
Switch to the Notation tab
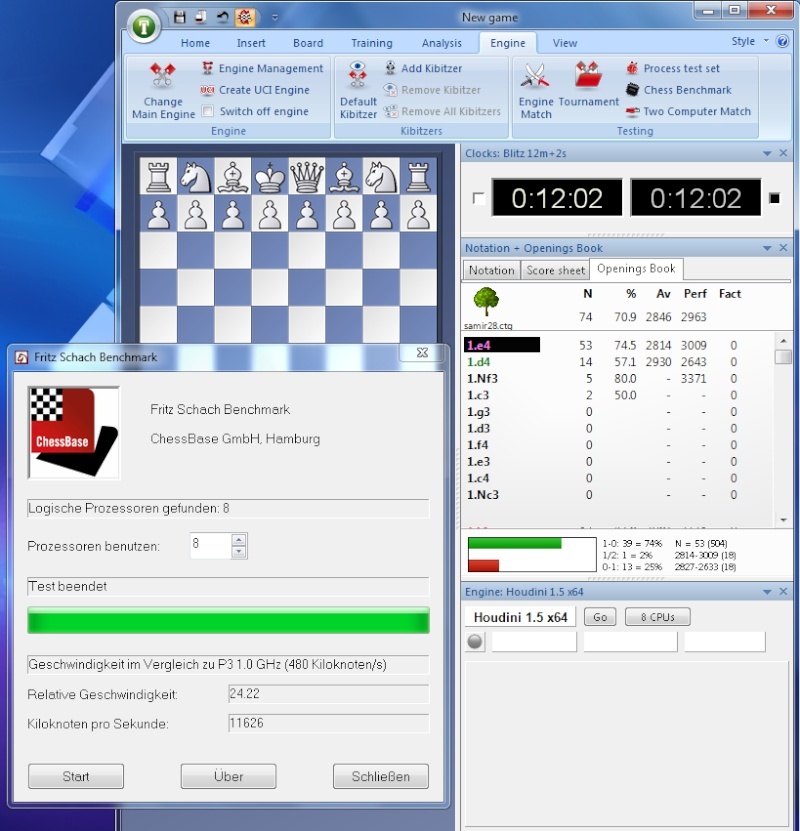click(491, 270)
